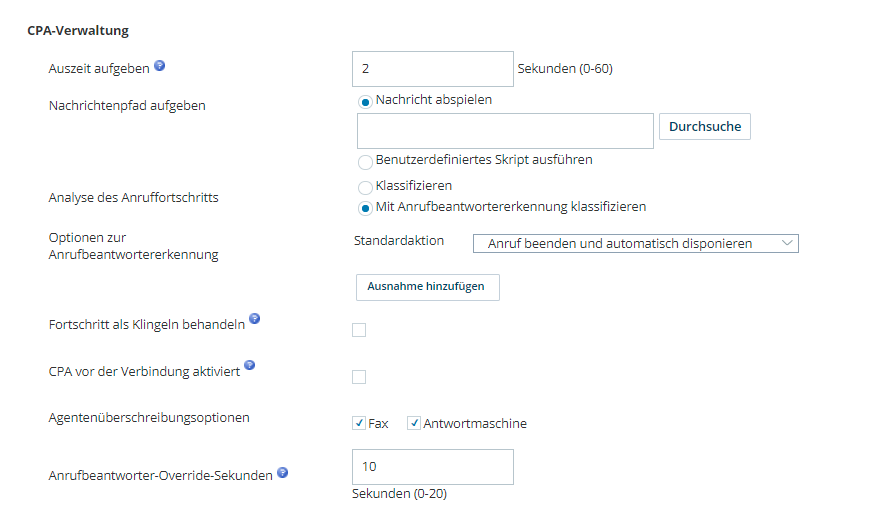Click the Agentenüberschreibungsoptionen label
The image size is (872, 522).
click(x=149, y=417)
